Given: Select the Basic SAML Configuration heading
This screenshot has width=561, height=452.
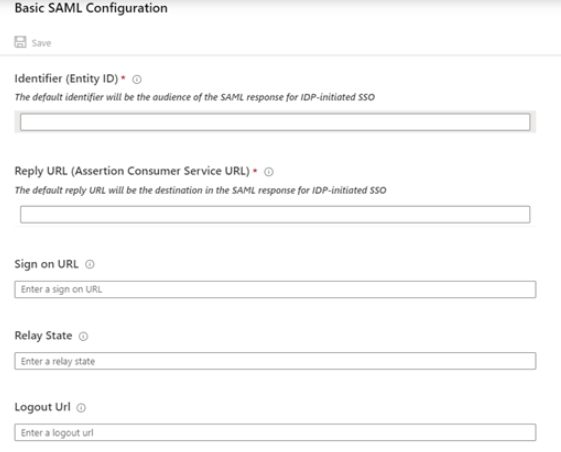Looking at the screenshot, I should pos(91,8).
